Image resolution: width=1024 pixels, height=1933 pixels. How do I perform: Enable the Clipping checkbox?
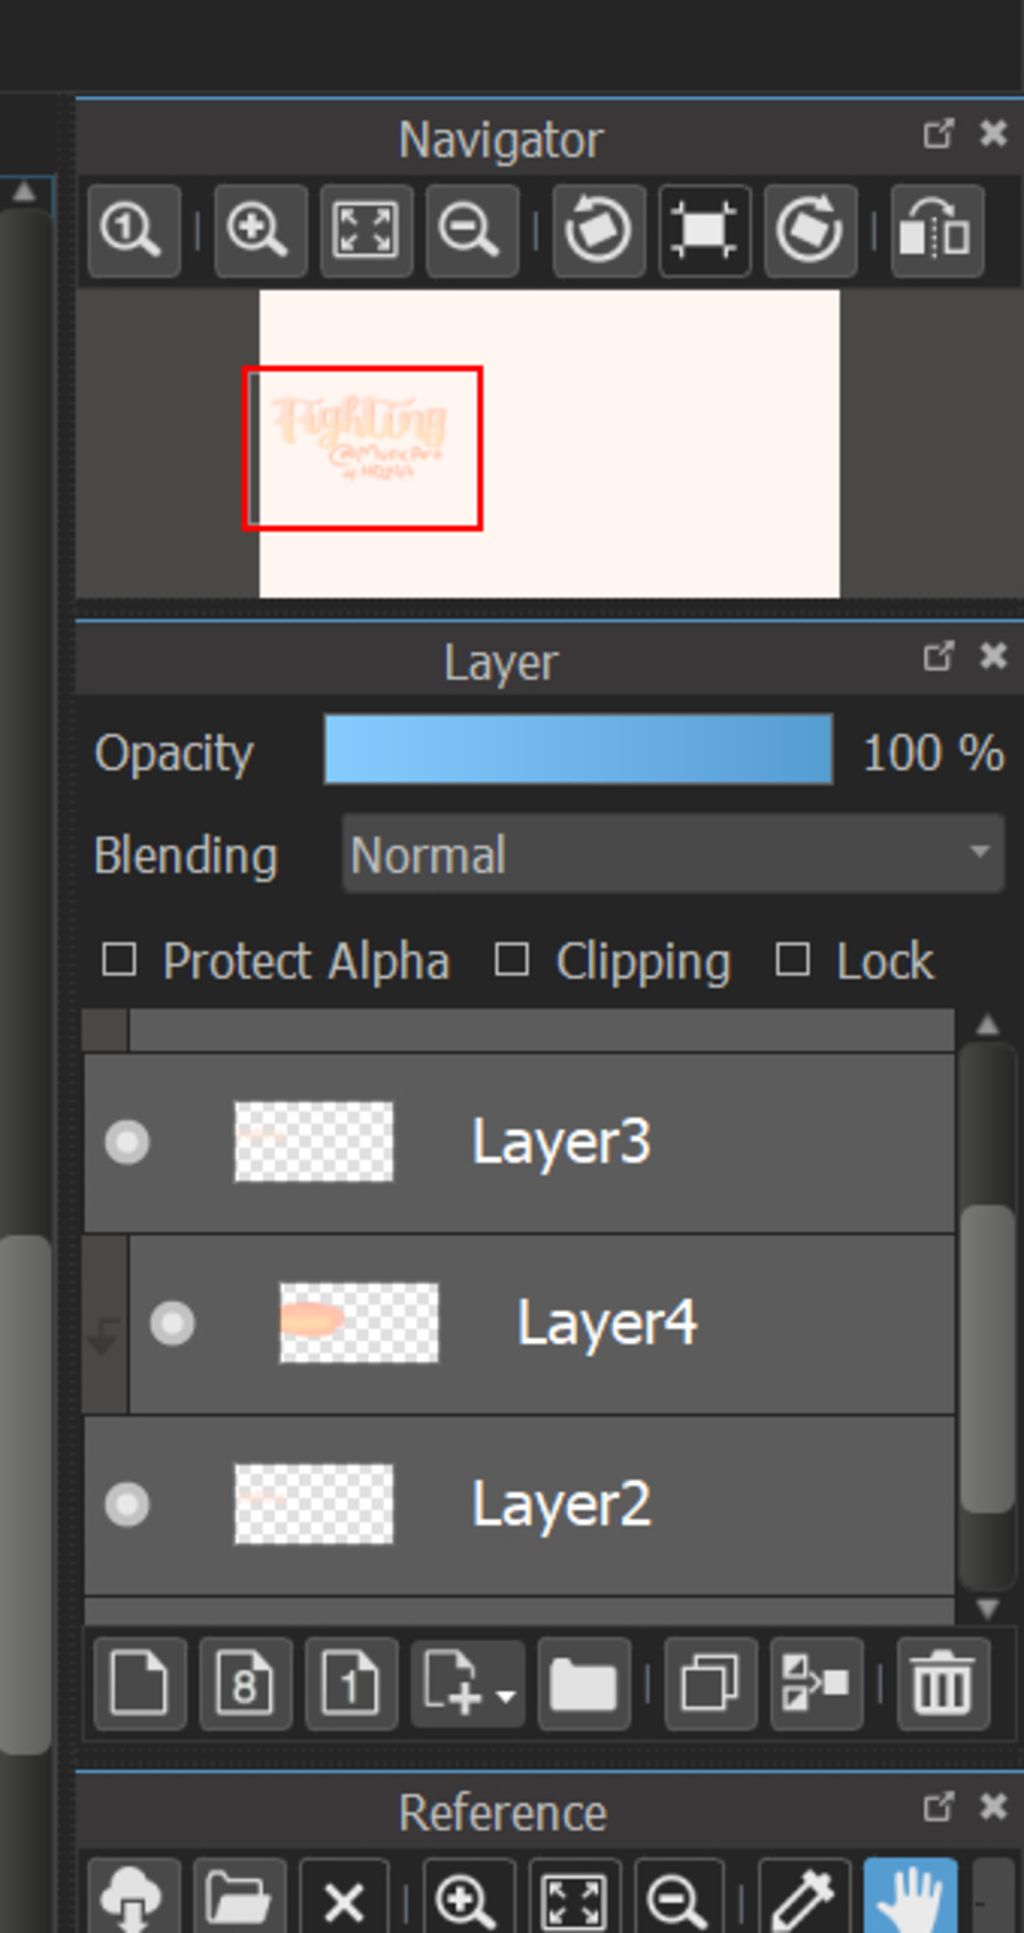(x=512, y=961)
